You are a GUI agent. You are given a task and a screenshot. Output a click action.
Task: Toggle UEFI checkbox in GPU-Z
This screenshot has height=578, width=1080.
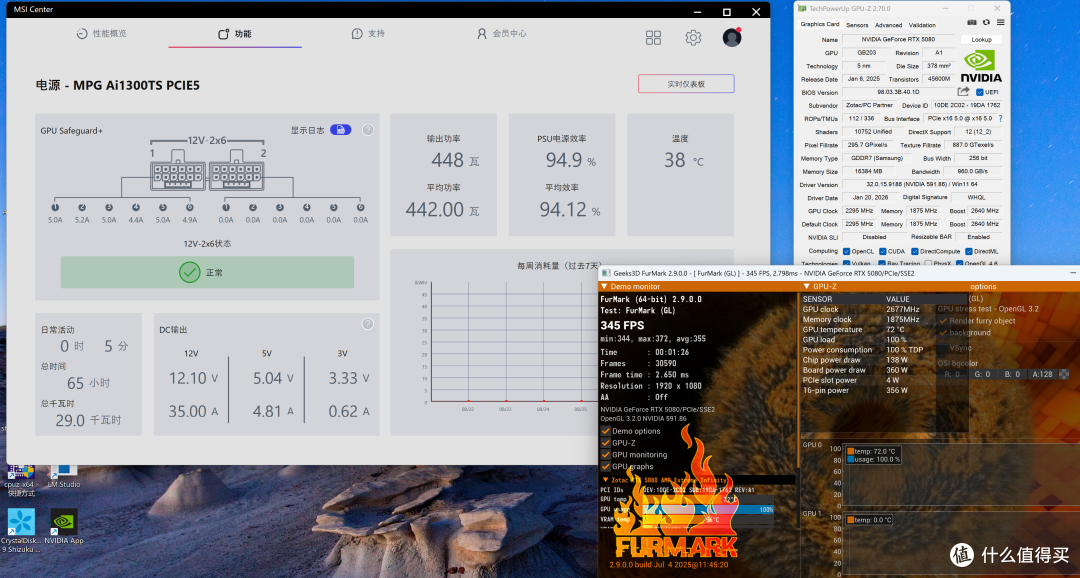coord(979,92)
